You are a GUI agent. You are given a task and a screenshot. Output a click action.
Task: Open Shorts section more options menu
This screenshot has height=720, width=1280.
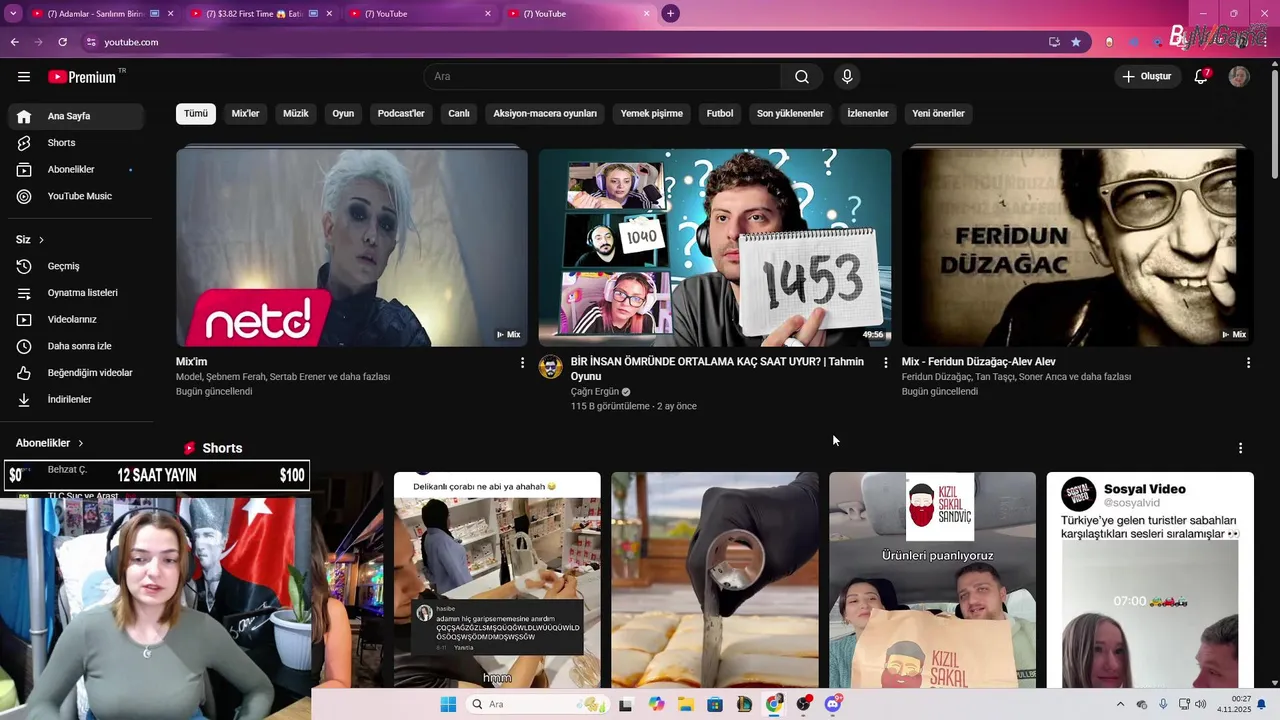(1240, 448)
